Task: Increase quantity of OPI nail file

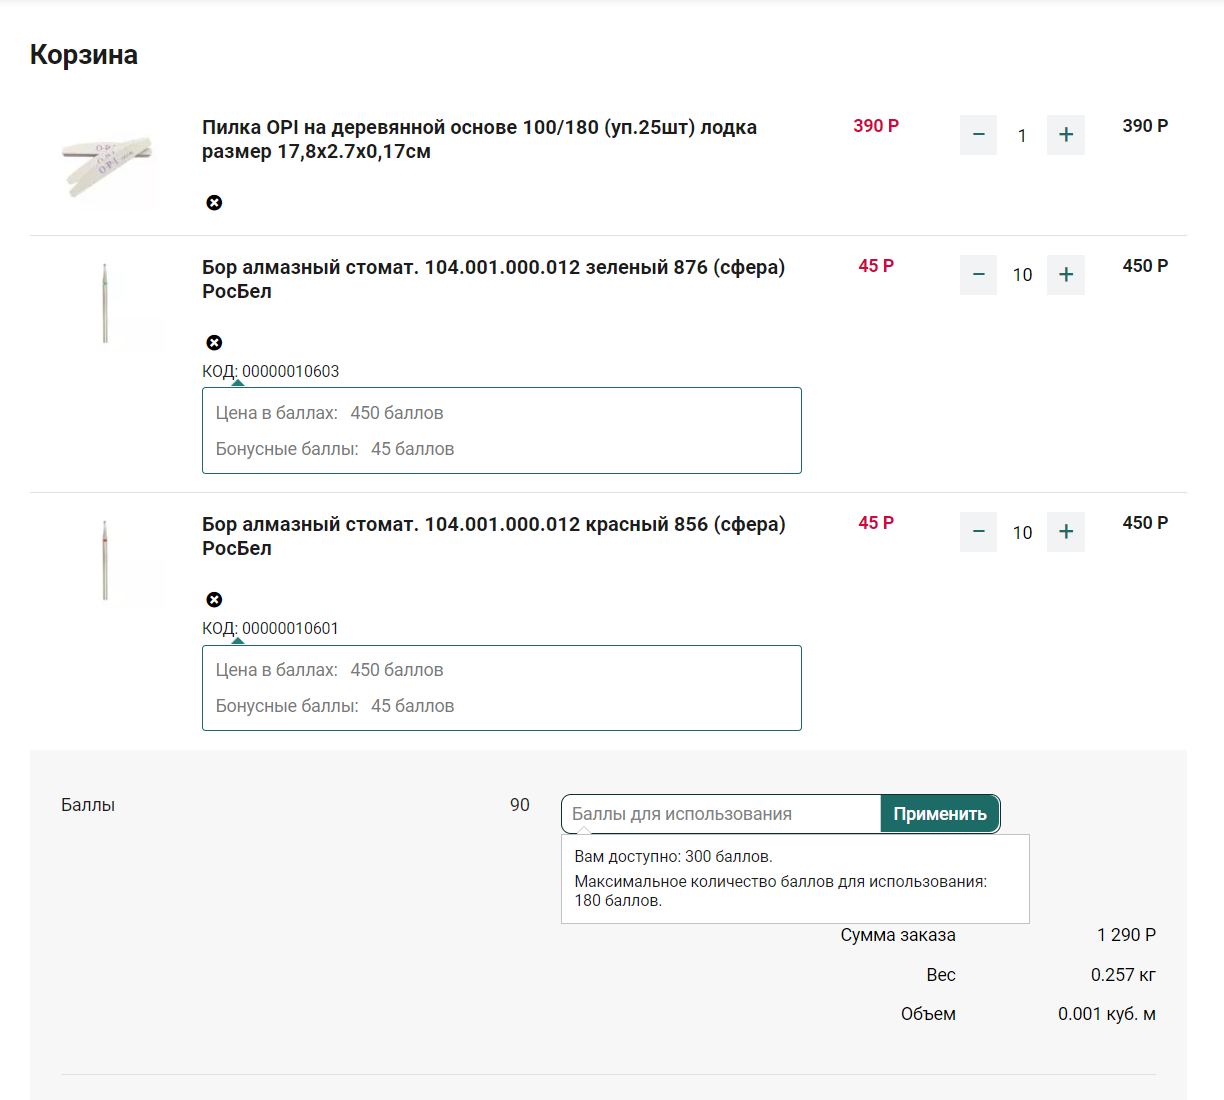Action: pos(1066,135)
